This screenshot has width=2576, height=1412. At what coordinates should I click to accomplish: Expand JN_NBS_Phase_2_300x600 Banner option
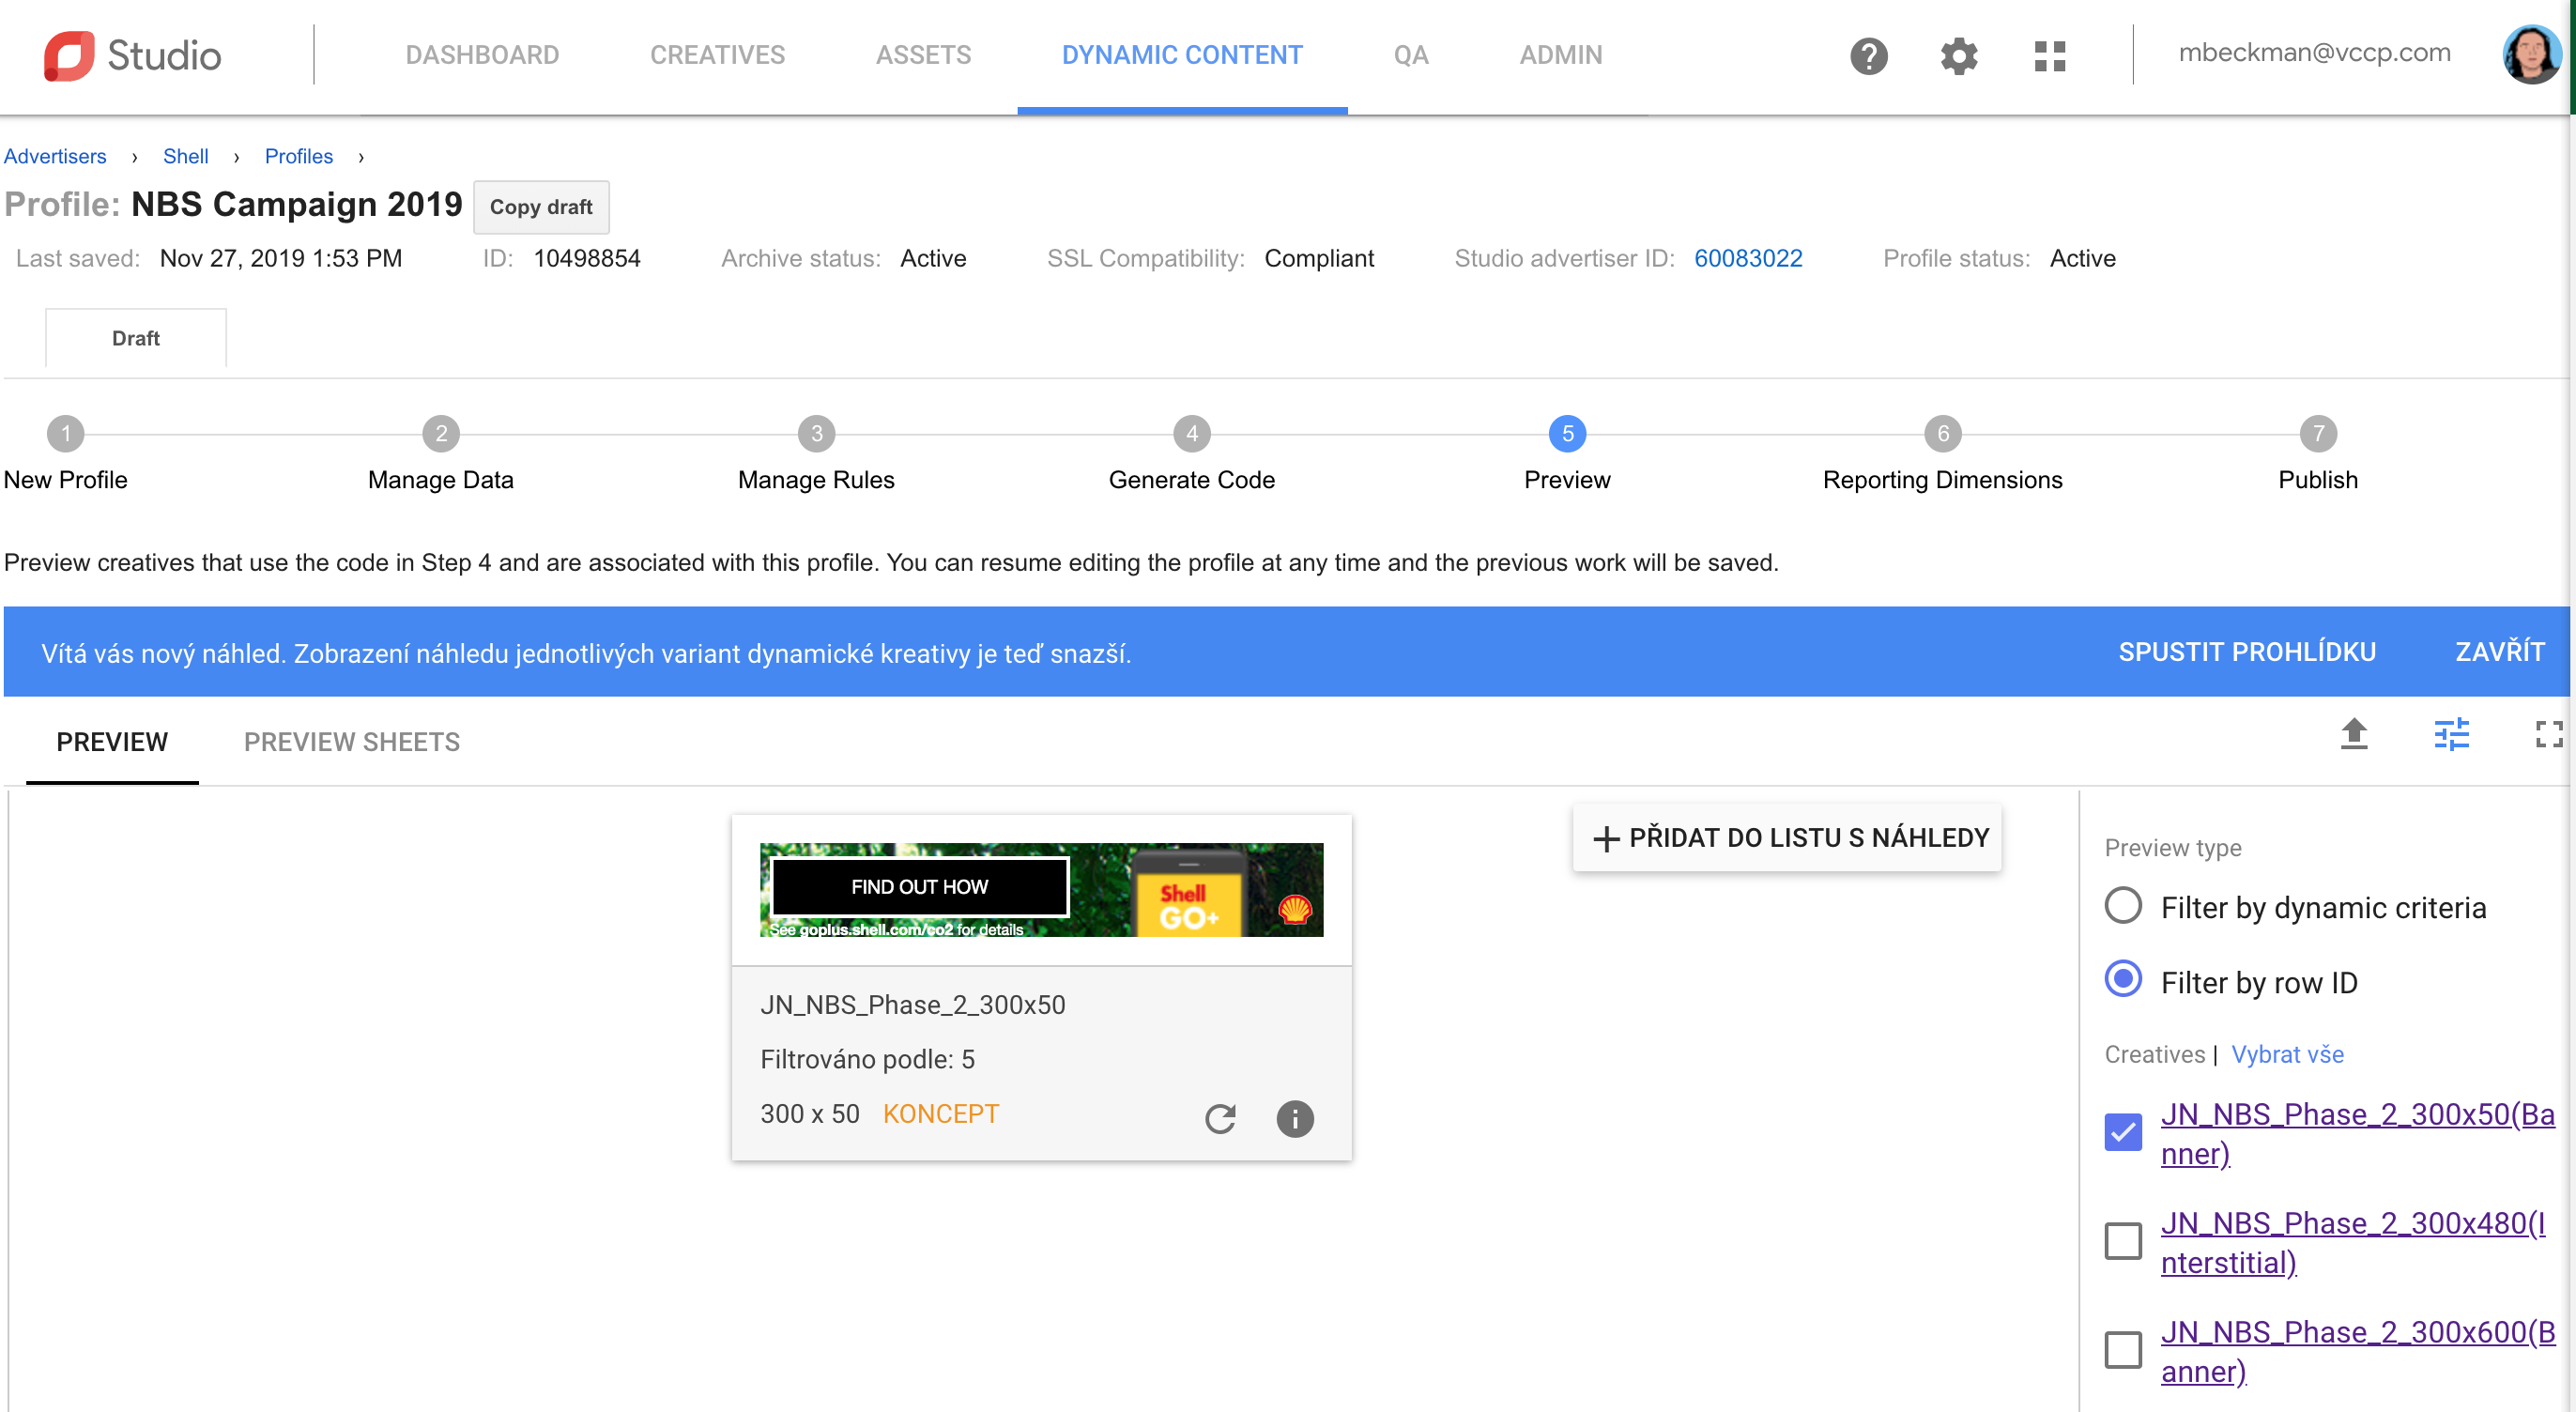(x=2124, y=1347)
